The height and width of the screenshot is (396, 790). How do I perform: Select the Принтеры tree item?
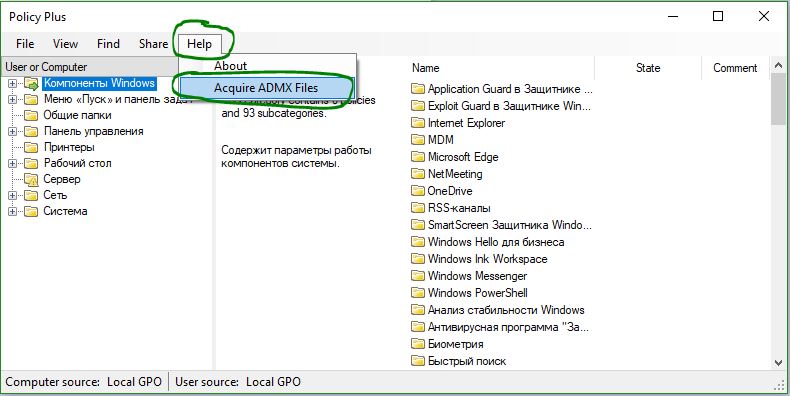[69, 147]
